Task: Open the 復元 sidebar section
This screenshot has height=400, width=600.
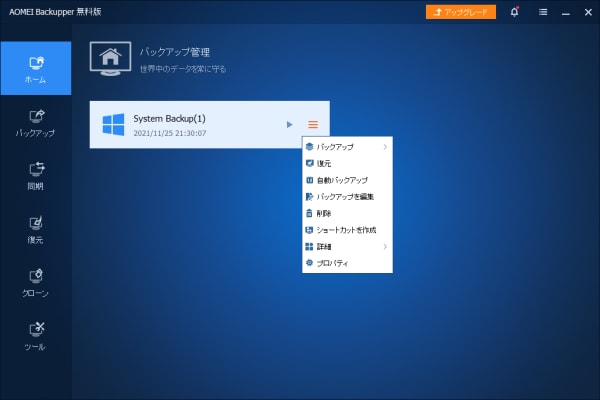Action: click(x=36, y=230)
